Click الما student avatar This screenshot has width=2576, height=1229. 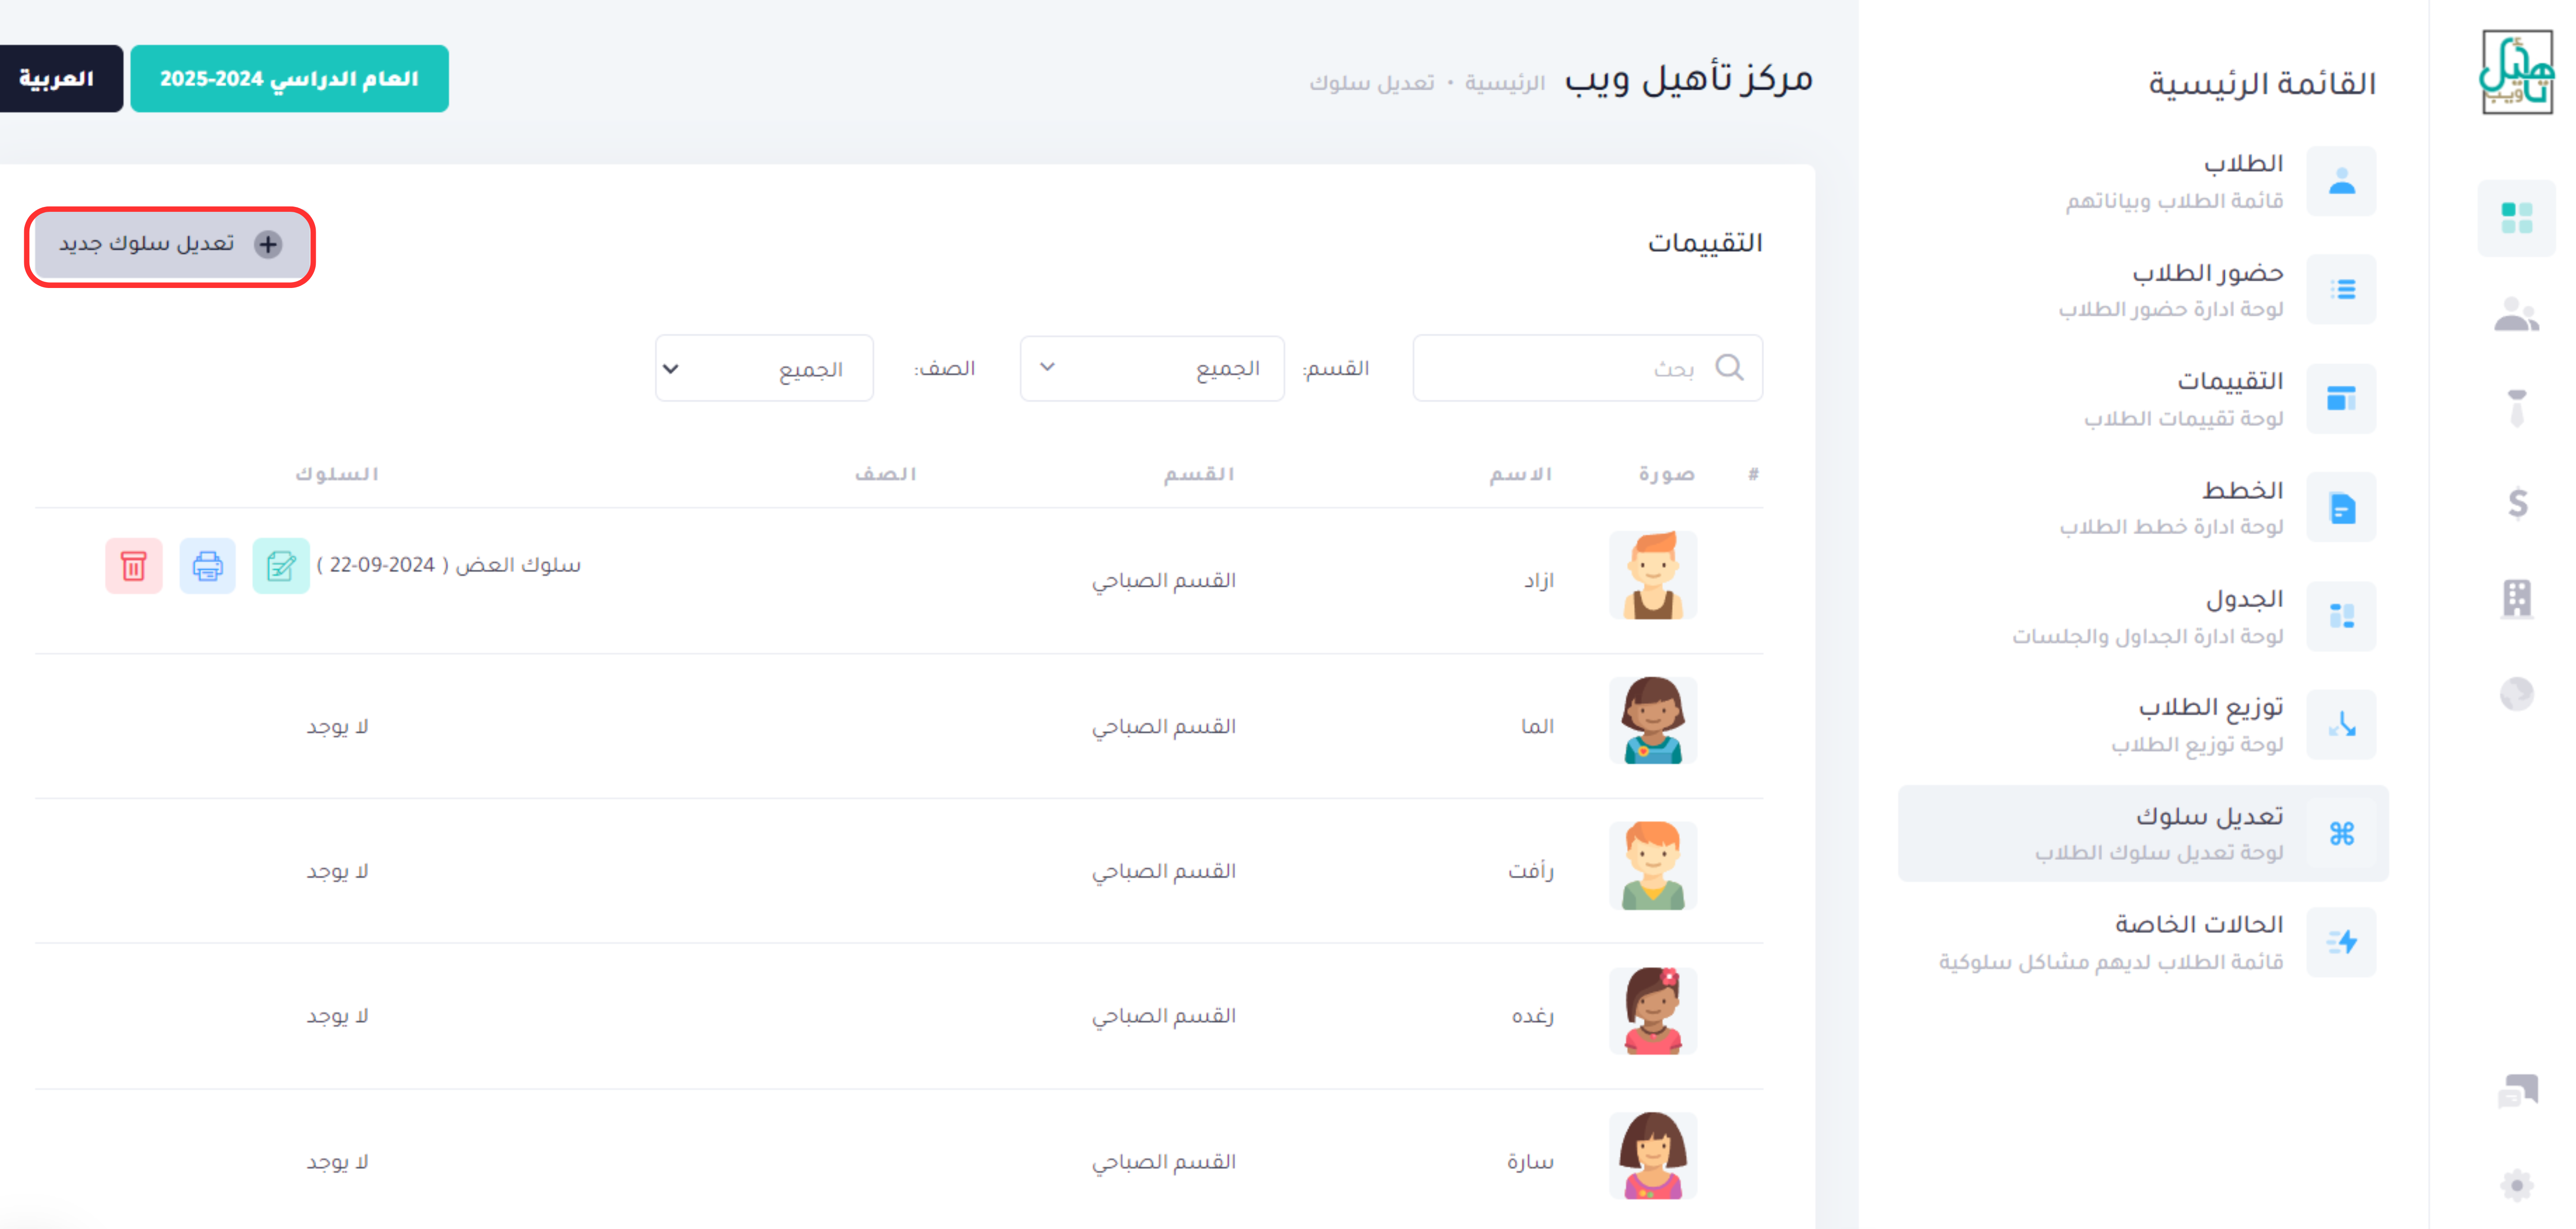(1652, 721)
